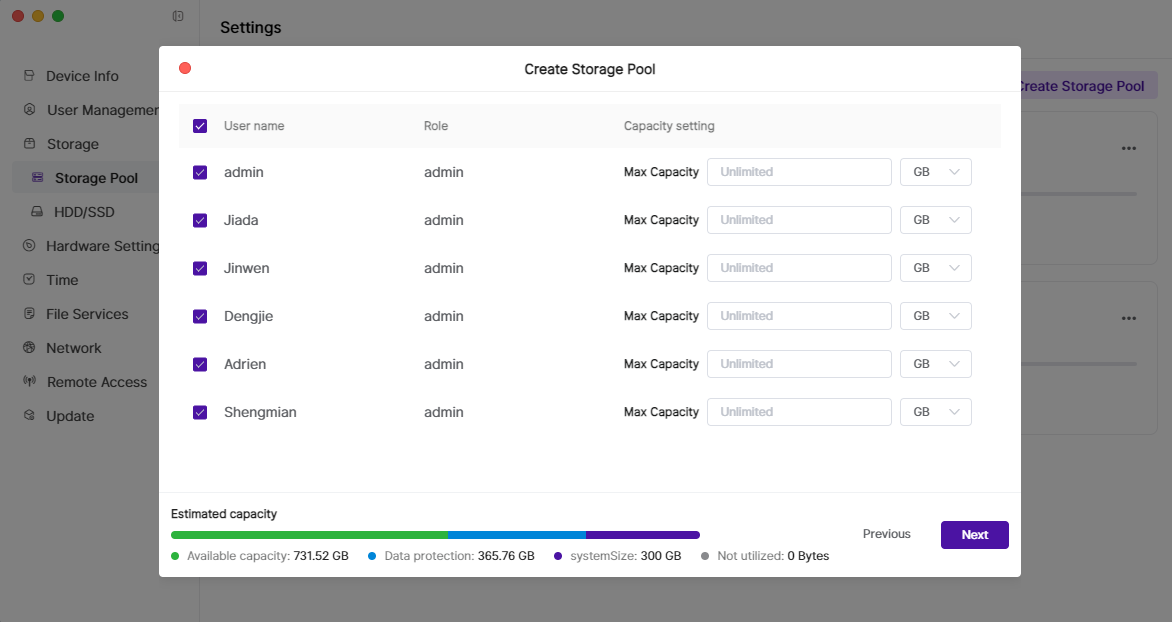
Task: Open the GB unit dropdown for Shengmian
Action: (936, 411)
